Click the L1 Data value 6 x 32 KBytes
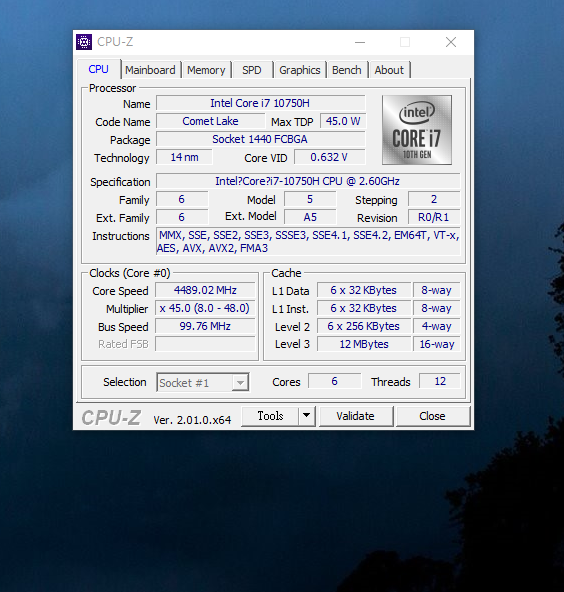 (364, 290)
